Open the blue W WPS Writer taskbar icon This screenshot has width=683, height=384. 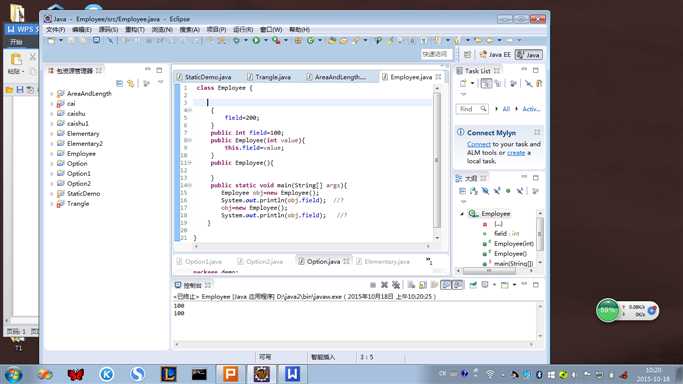click(292, 374)
